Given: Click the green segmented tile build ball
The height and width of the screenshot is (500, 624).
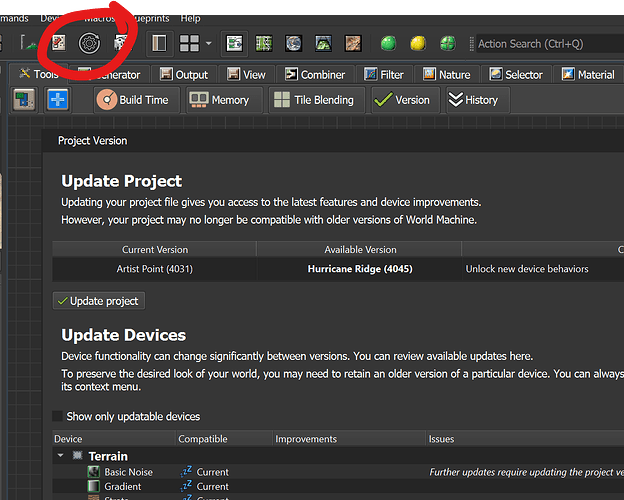Looking at the screenshot, I should (x=448, y=43).
